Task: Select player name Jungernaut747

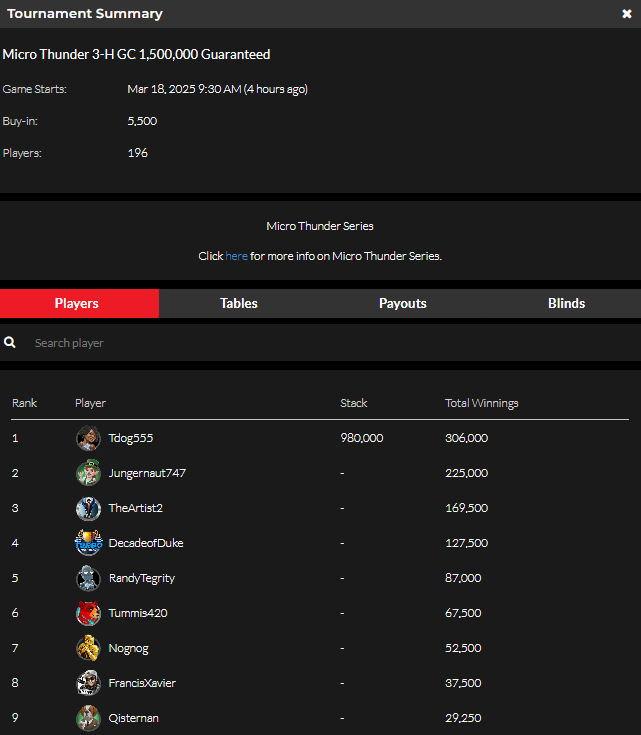Action: pos(147,473)
